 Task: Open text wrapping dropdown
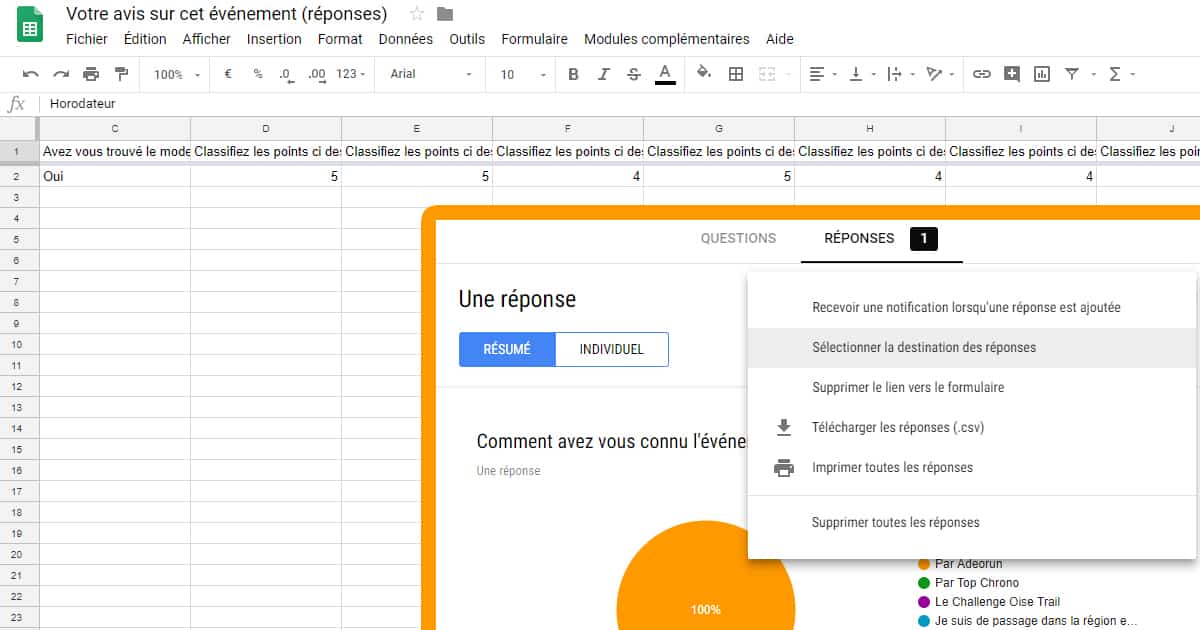pos(900,74)
